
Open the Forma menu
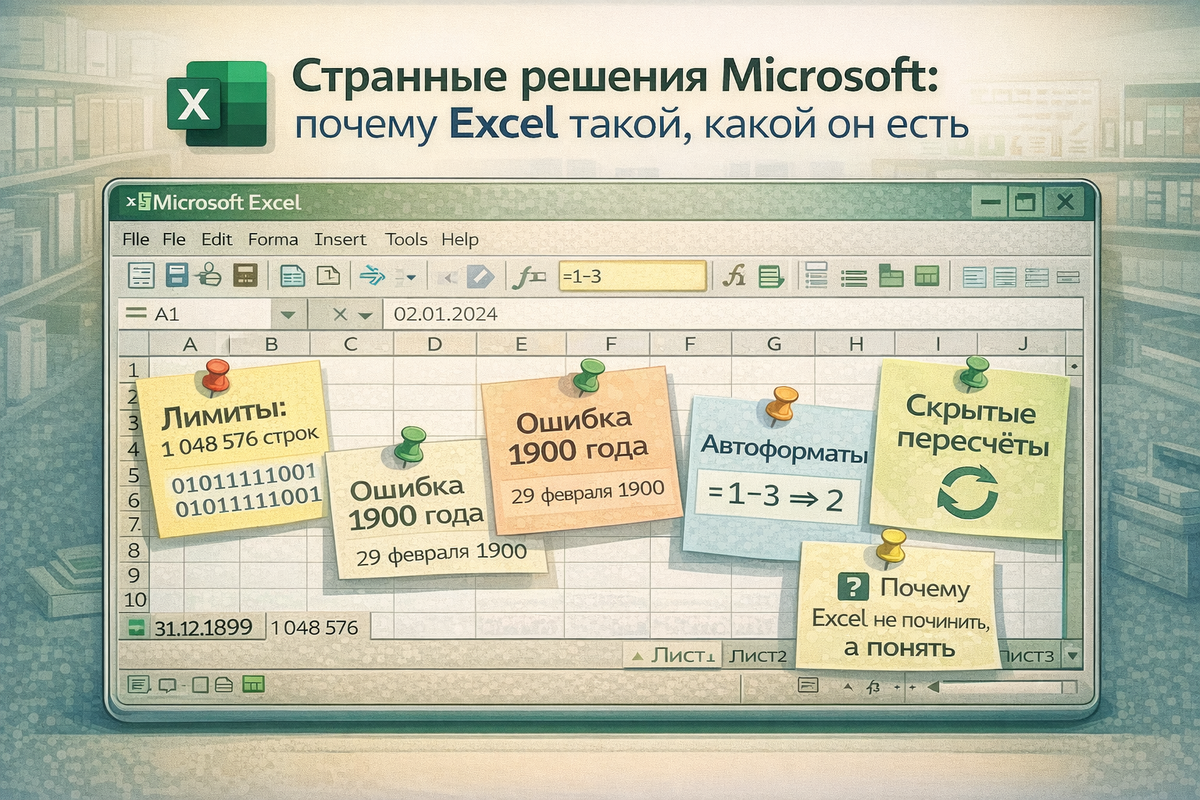pyautogui.click(x=273, y=240)
